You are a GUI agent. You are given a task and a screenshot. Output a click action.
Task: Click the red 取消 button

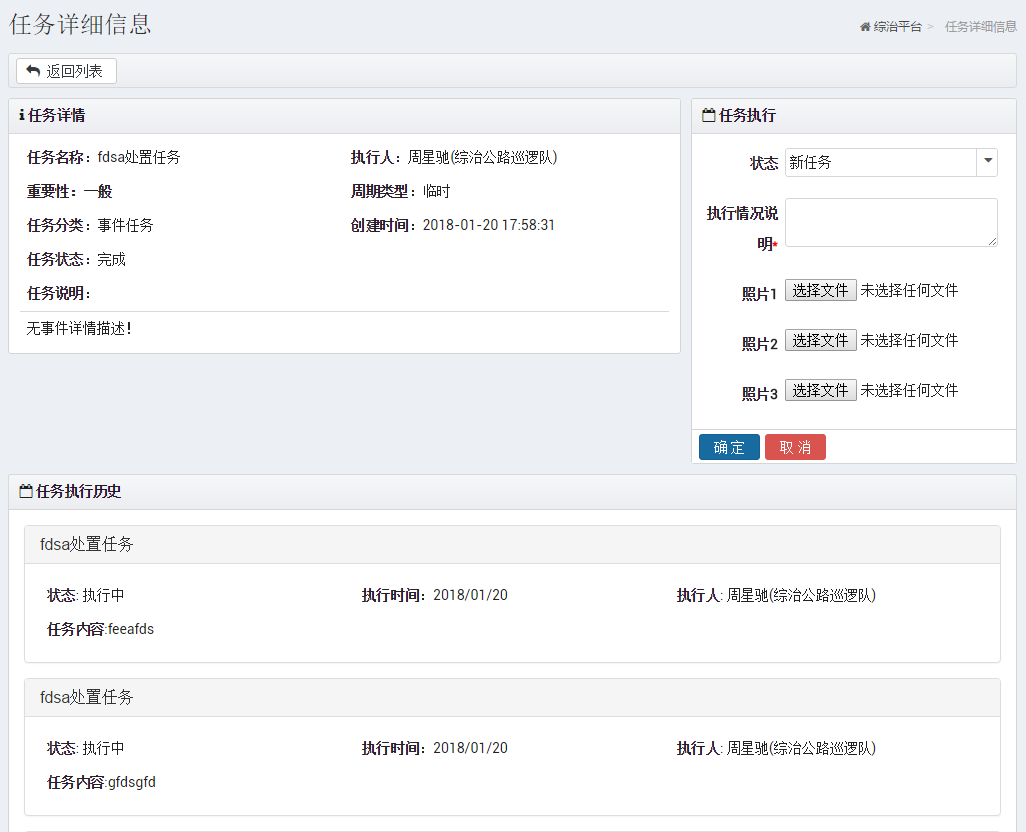point(795,447)
